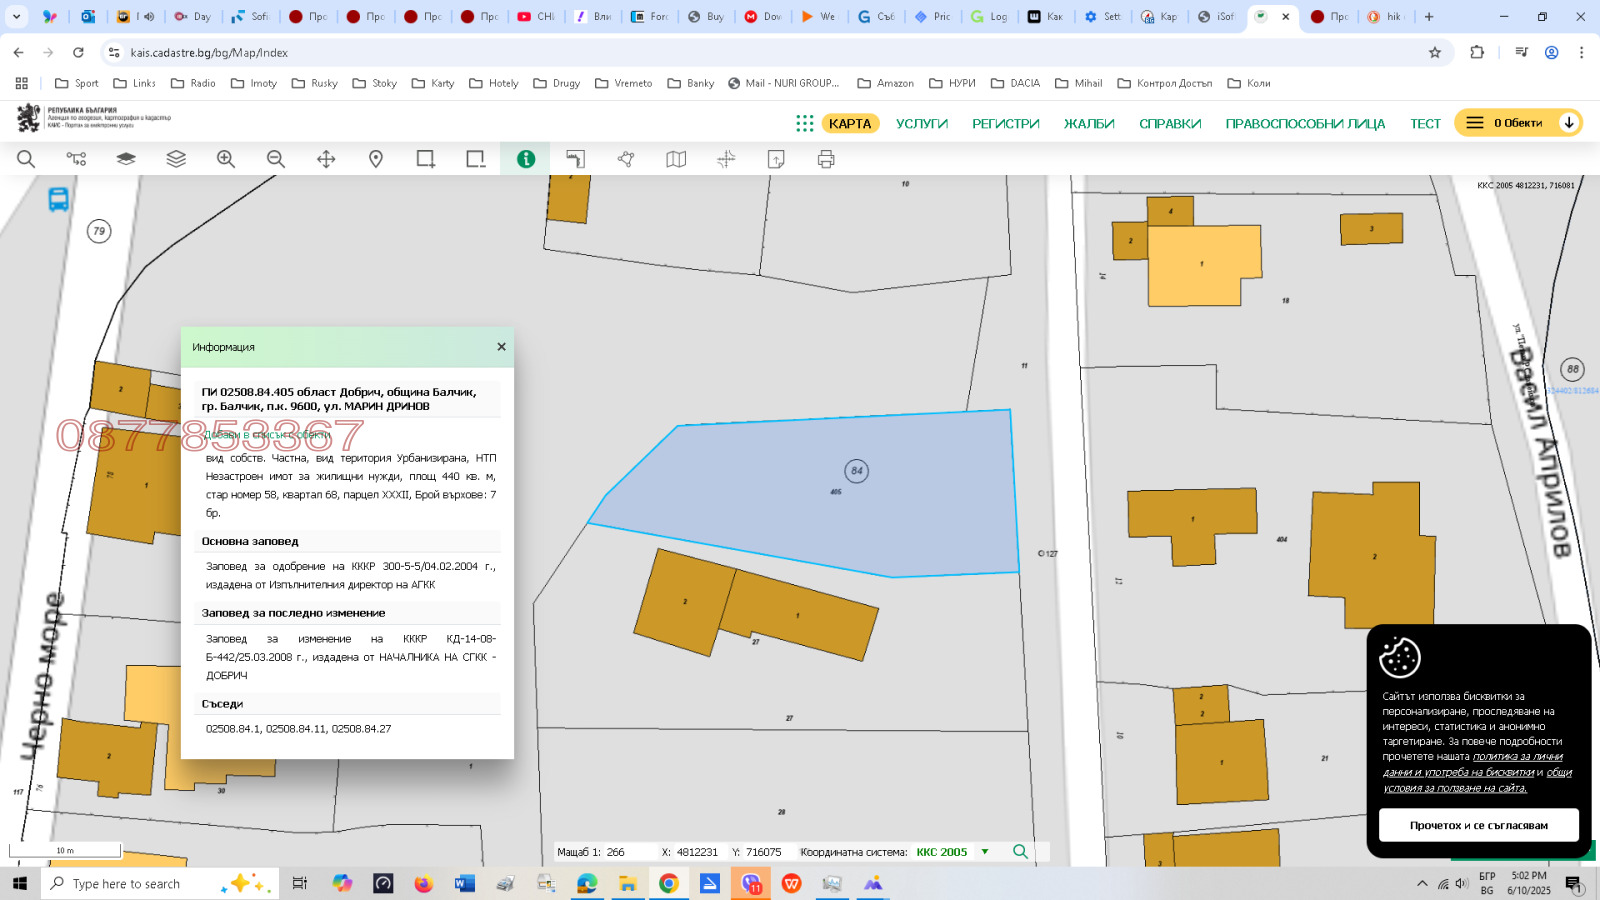Click the Добави в списък с обекти link
This screenshot has width=1600, height=900.
(267, 435)
